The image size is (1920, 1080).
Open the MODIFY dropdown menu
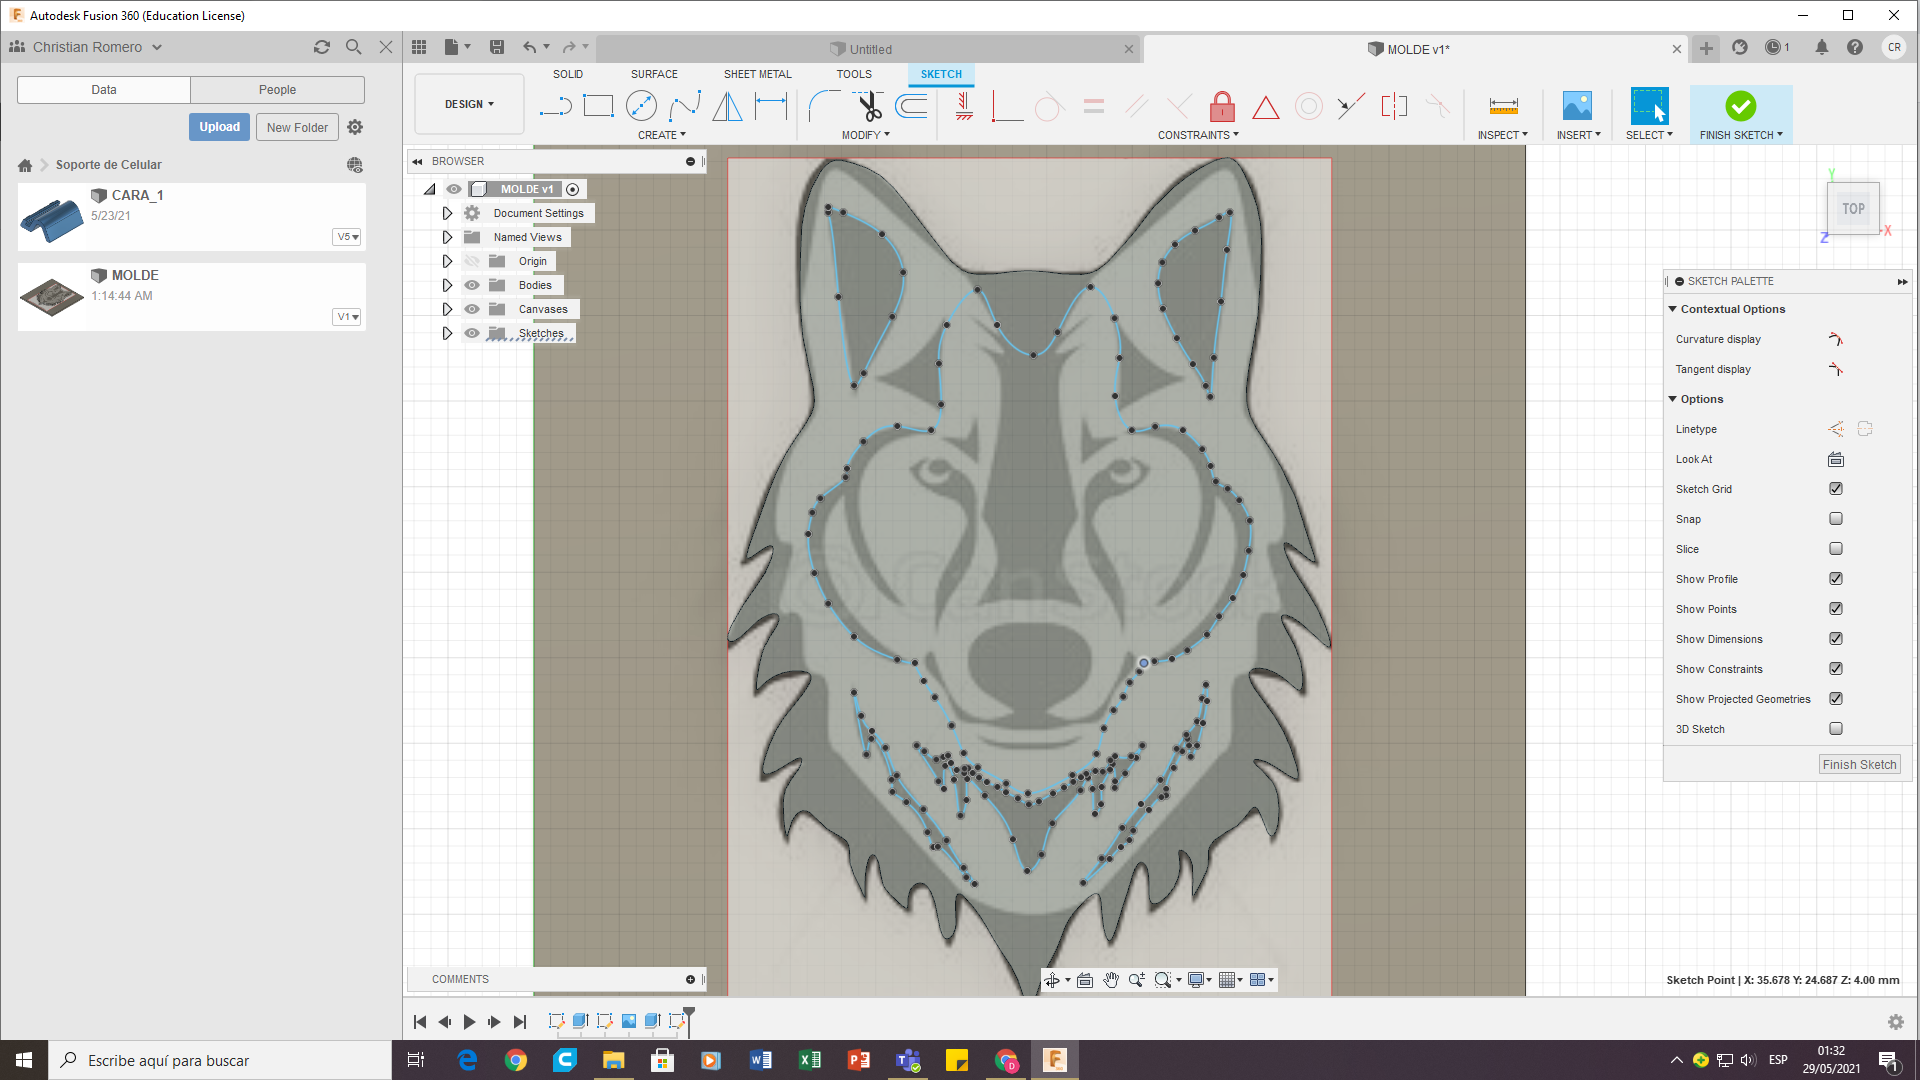tap(865, 135)
